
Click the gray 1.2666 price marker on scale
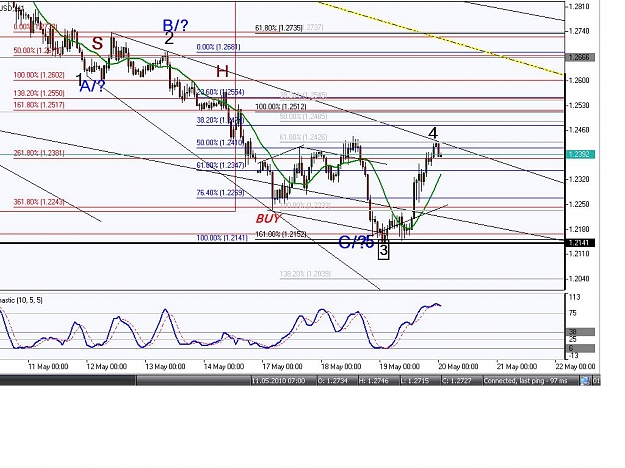(x=580, y=57)
